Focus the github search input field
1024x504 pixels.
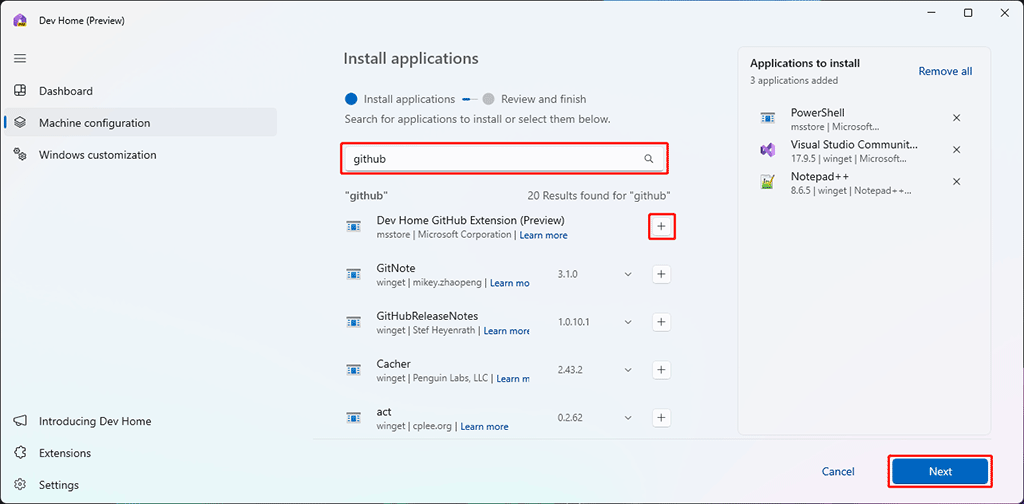point(490,159)
